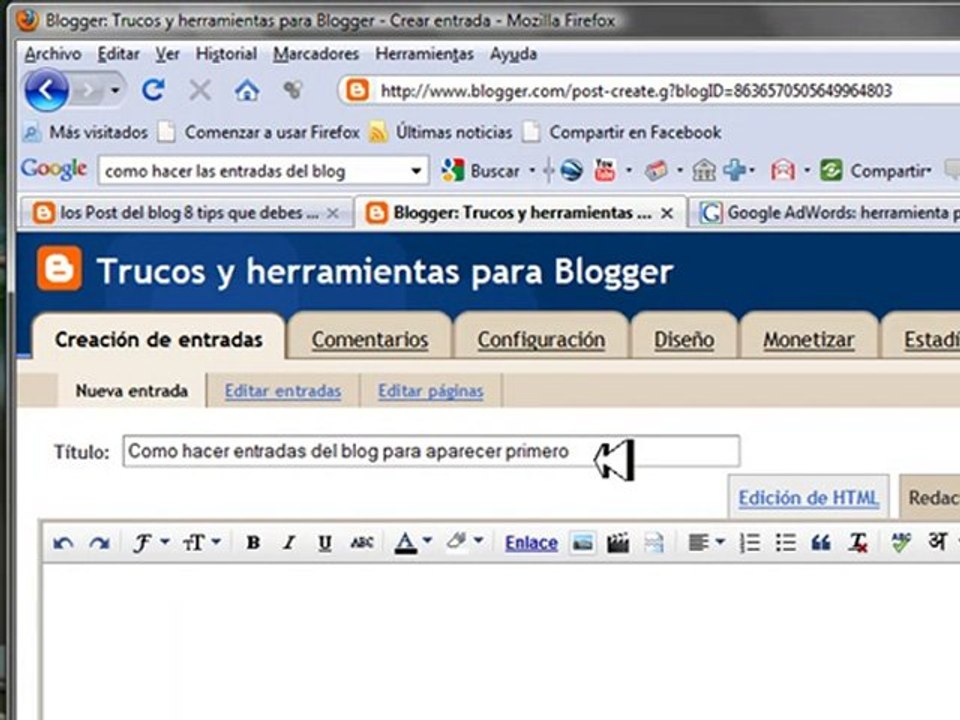Insert image using the picture icon
960x720 pixels.
(582, 542)
